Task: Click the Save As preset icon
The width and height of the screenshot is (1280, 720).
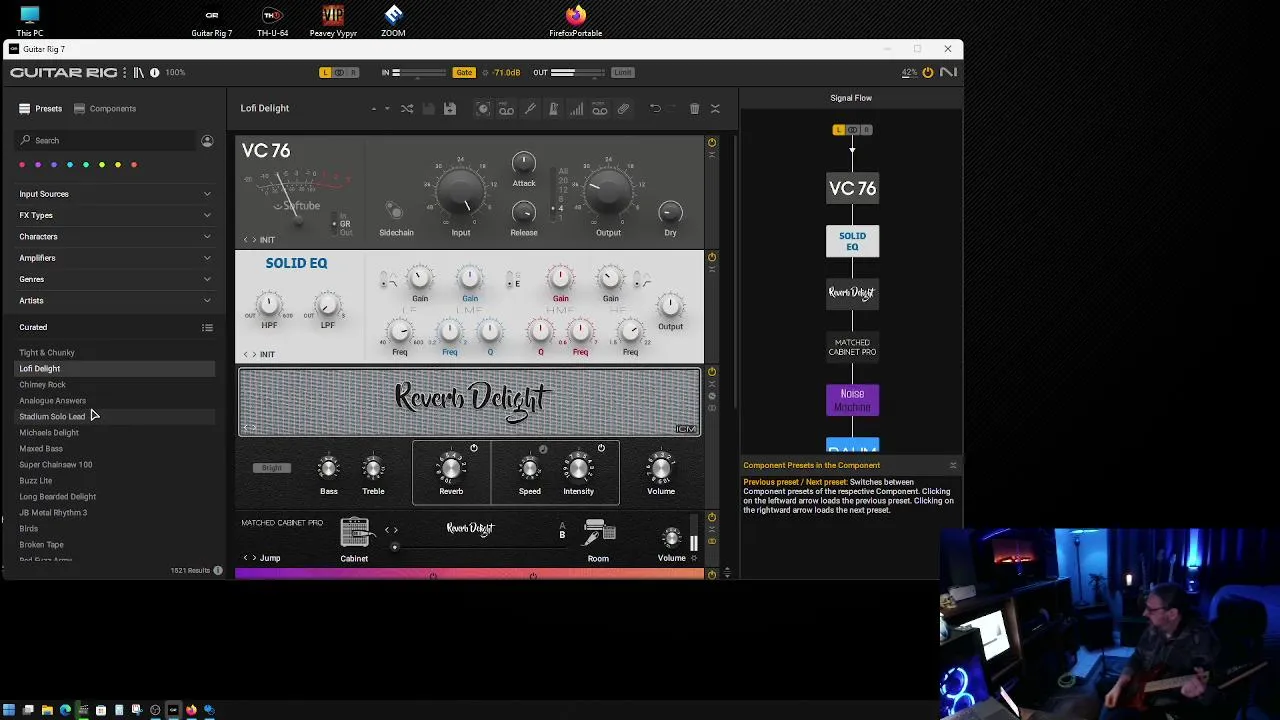Action: coord(450,109)
